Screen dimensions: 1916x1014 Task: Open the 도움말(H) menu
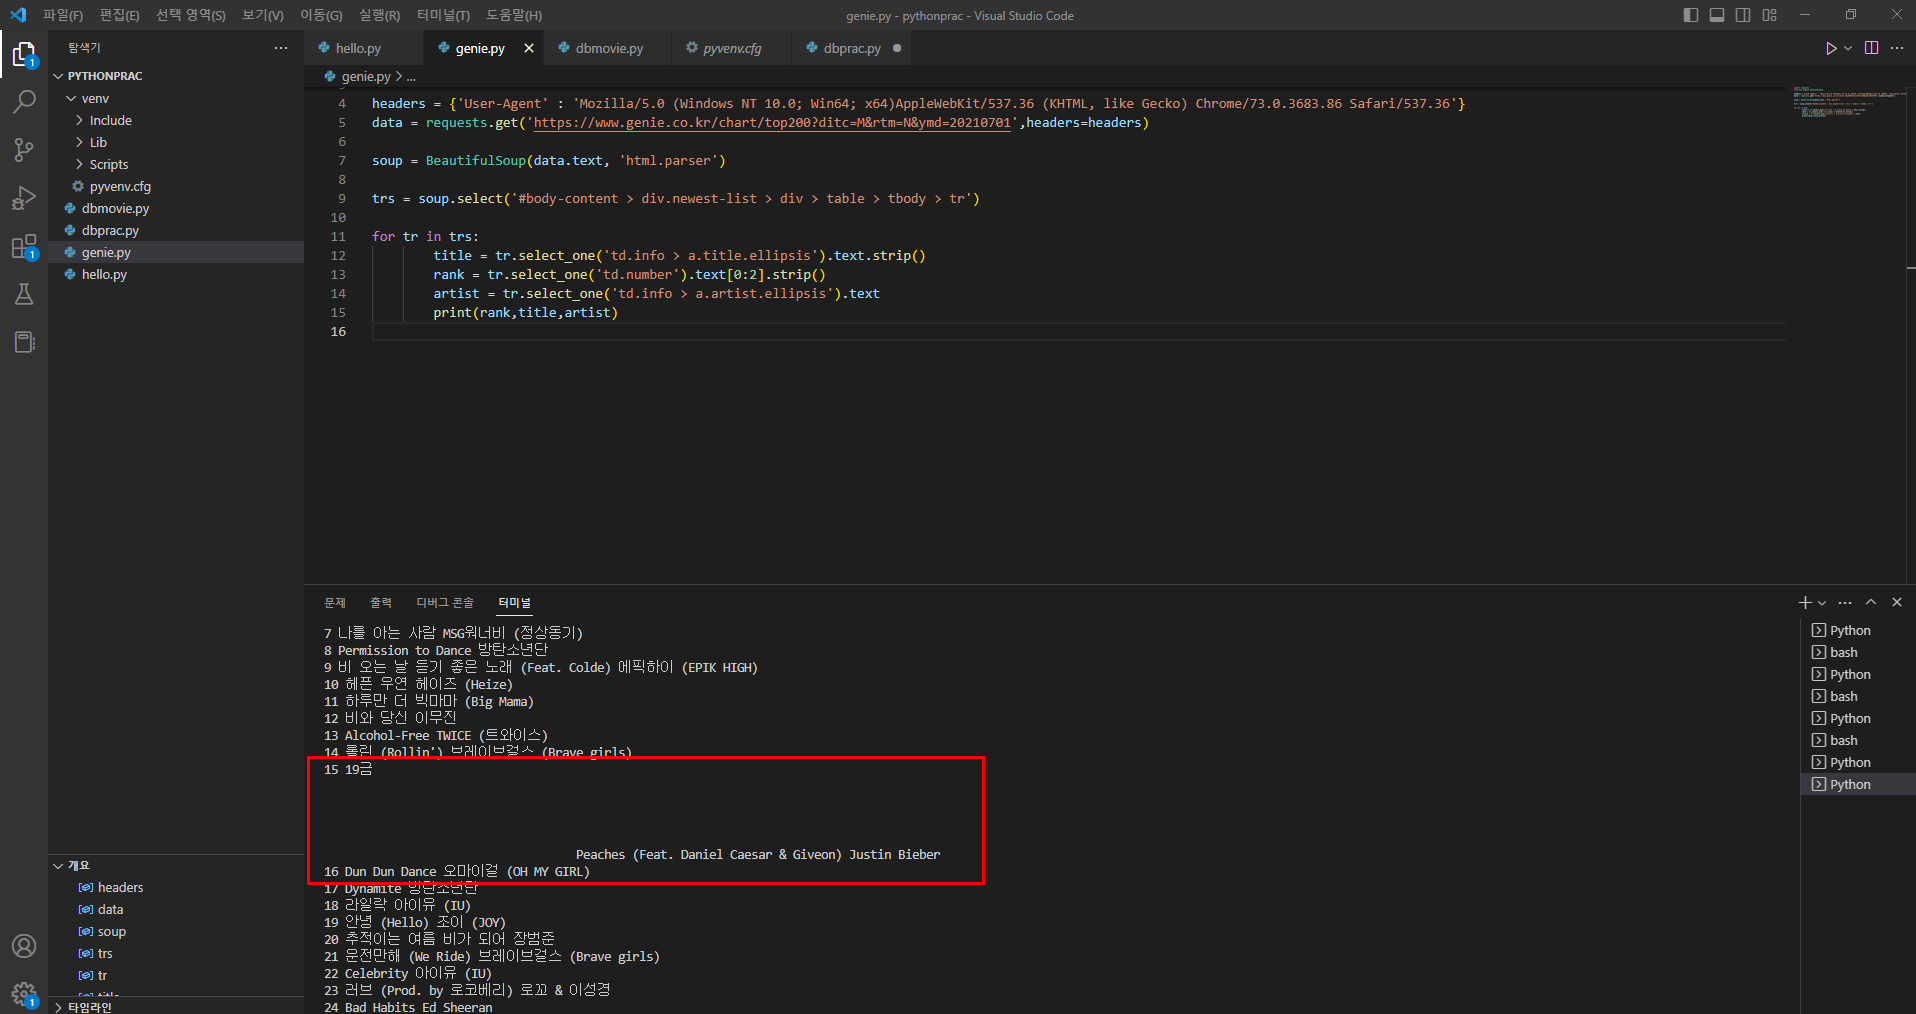pyautogui.click(x=514, y=15)
